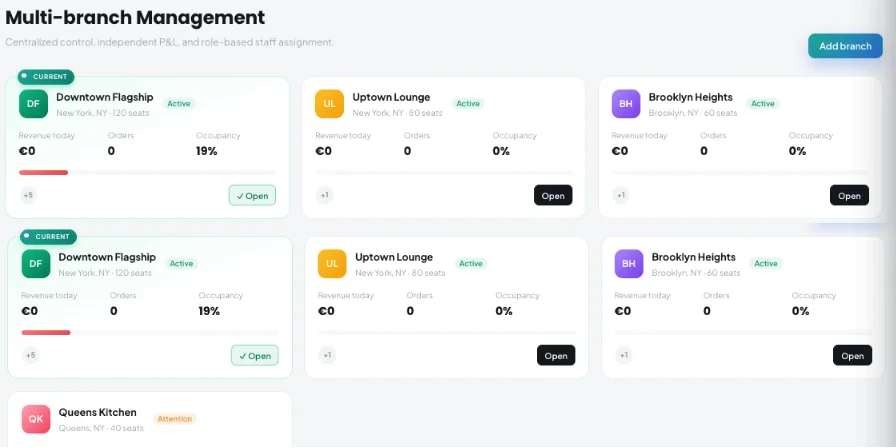Click the Active badge on upper Brooklyn Heights
This screenshot has width=896, height=448.
pyautogui.click(x=763, y=103)
